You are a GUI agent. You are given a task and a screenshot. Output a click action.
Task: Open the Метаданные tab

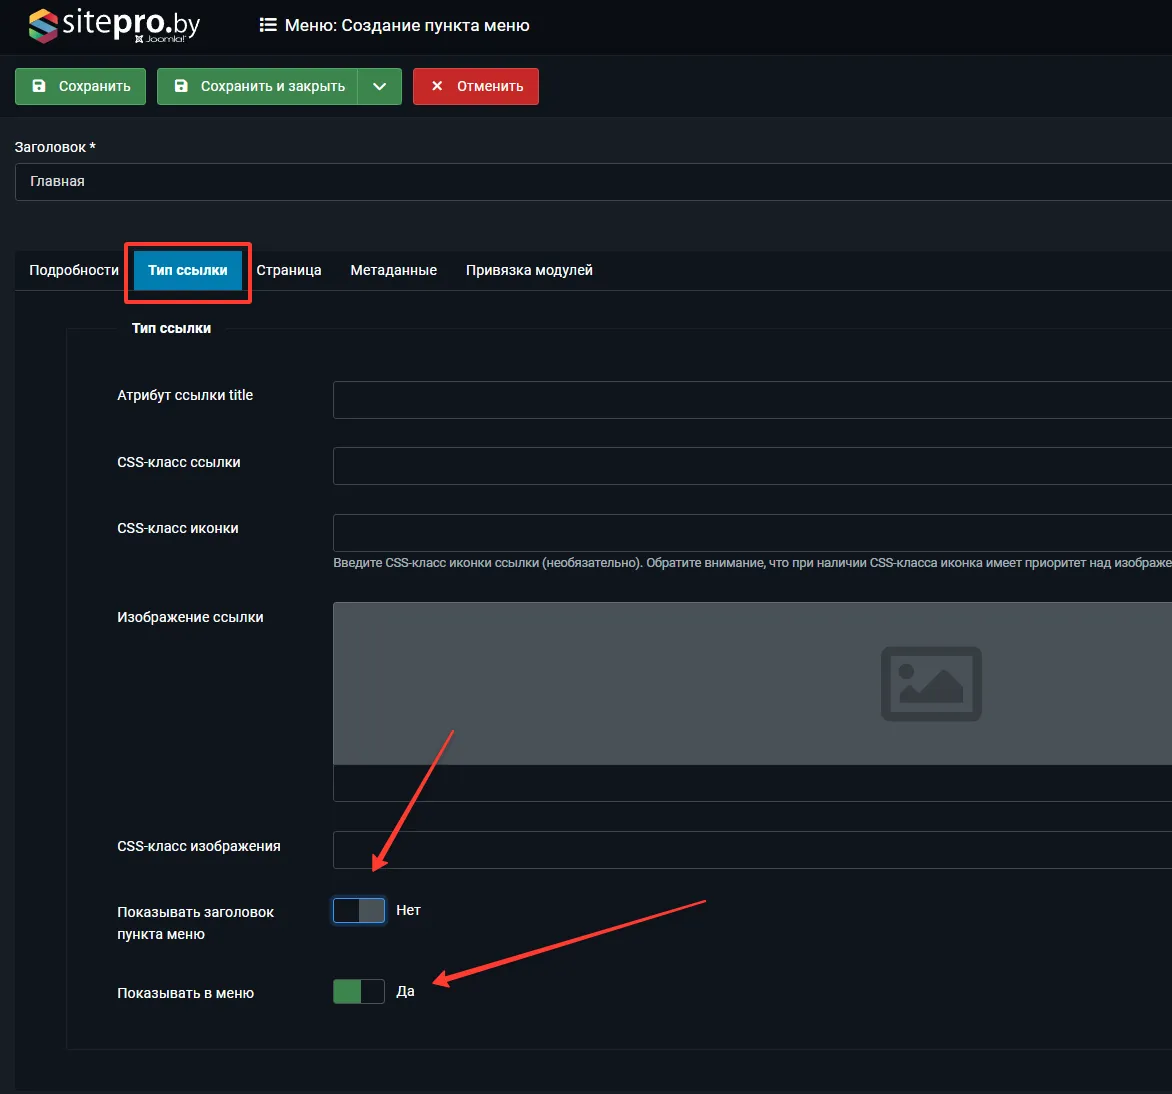coord(393,270)
